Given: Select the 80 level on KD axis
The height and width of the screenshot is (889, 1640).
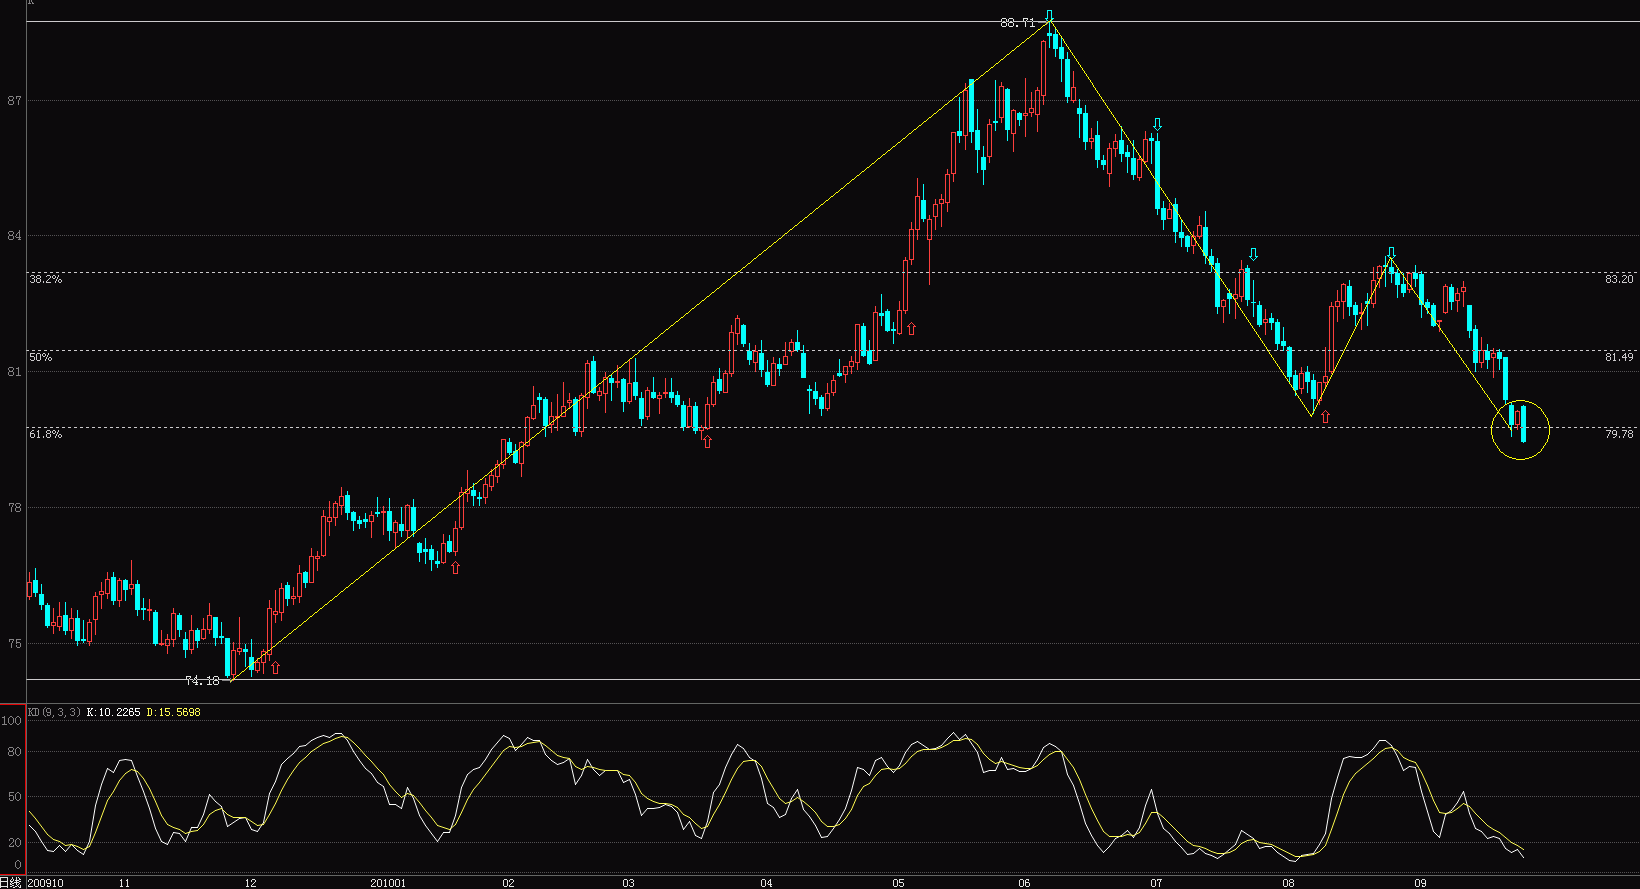Looking at the screenshot, I should pyautogui.click(x=15, y=752).
